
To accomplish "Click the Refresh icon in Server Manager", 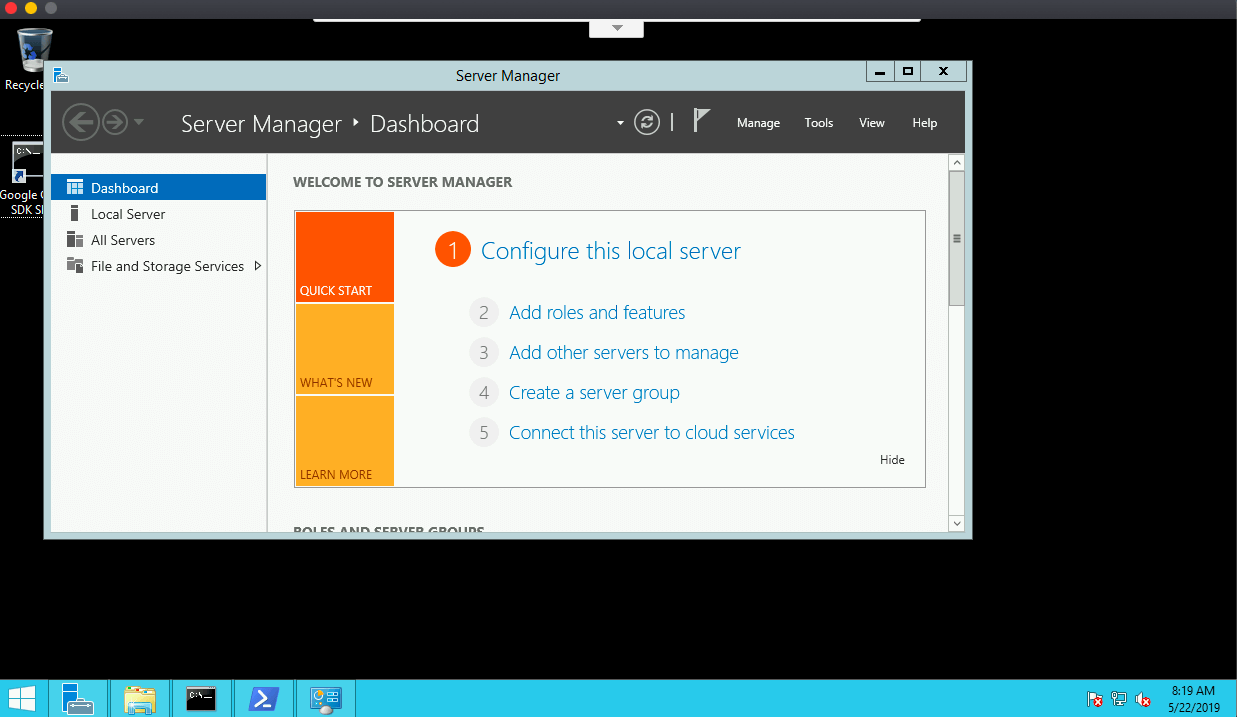I will click(646, 122).
